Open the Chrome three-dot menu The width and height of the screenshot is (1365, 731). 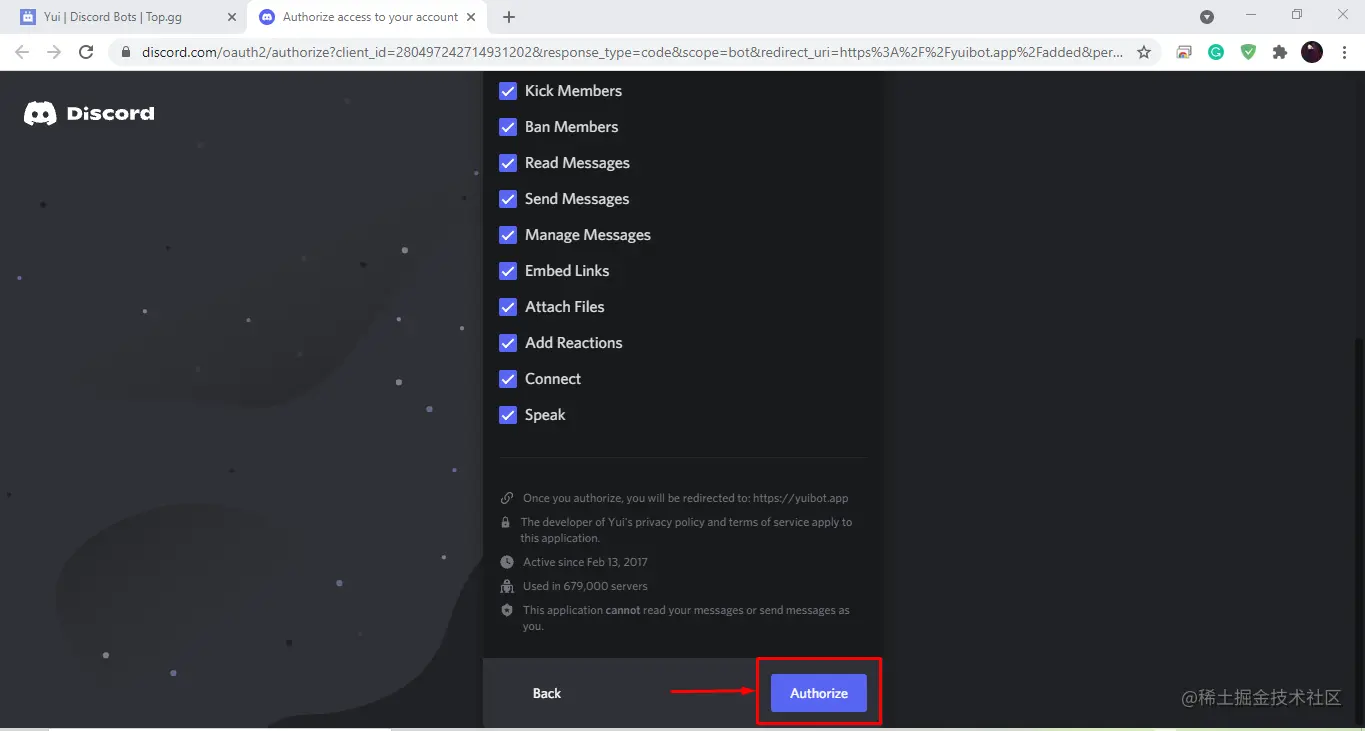[x=1343, y=52]
